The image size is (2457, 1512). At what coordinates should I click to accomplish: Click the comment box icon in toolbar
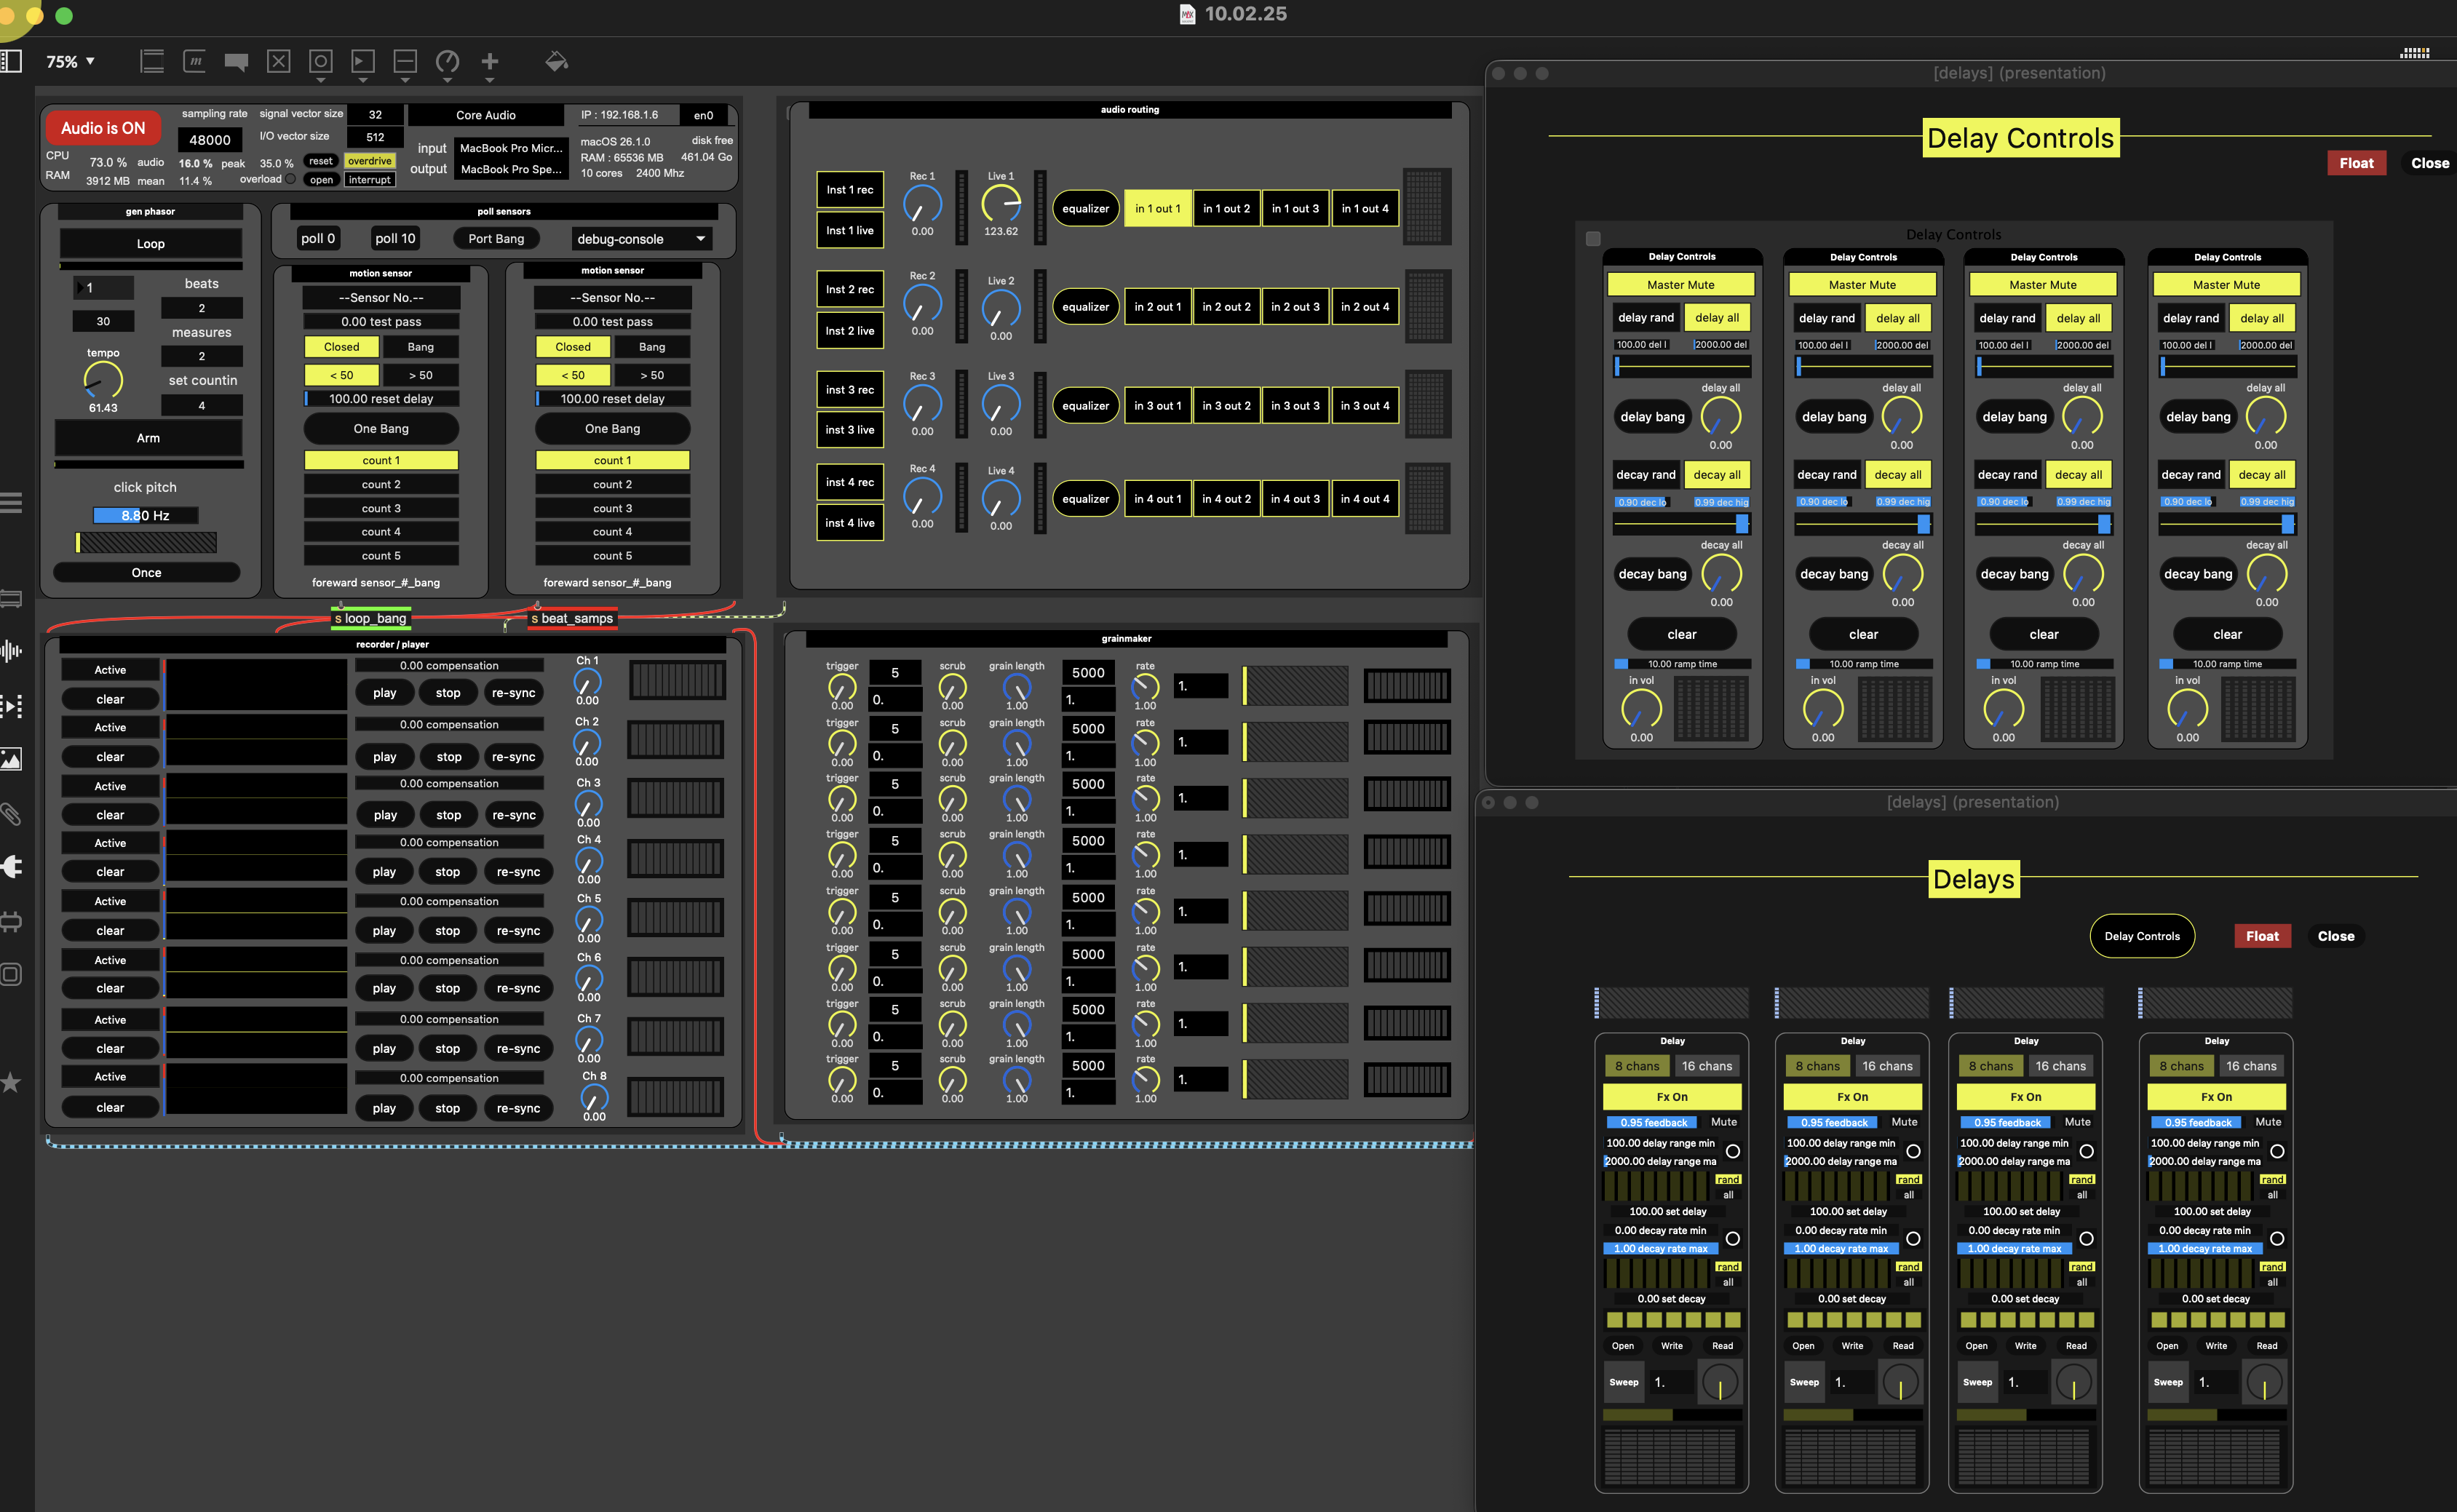[x=236, y=62]
